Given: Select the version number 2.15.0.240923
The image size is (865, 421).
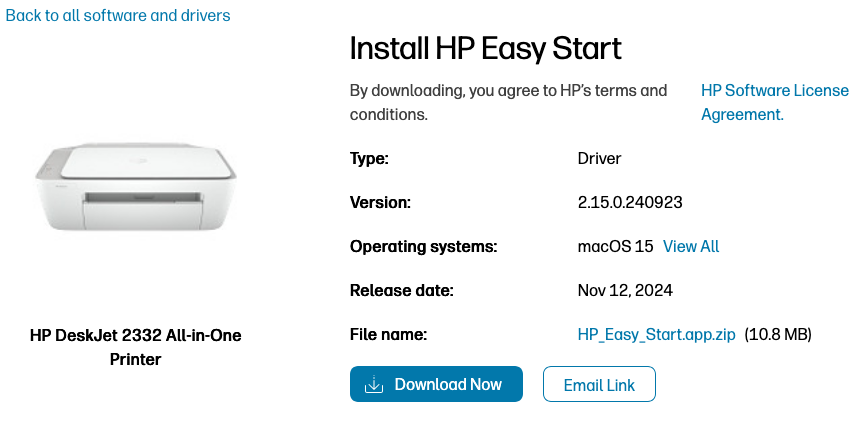Looking at the screenshot, I should click(x=630, y=202).
